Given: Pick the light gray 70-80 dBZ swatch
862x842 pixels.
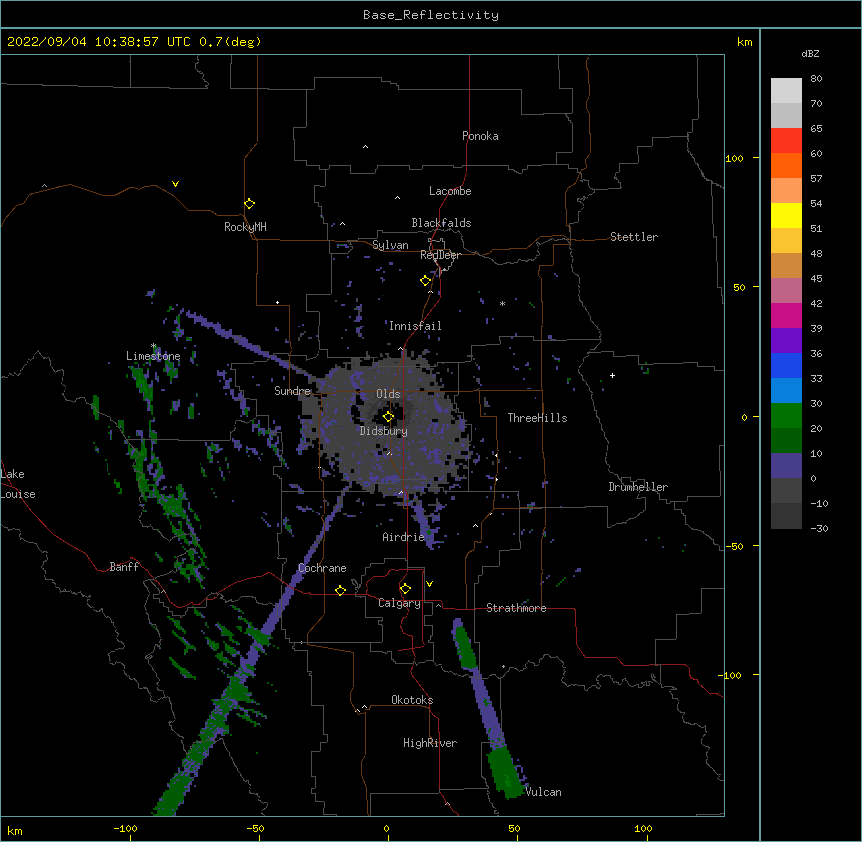Looking at the screenshot, I should click(x=786, y=91).
